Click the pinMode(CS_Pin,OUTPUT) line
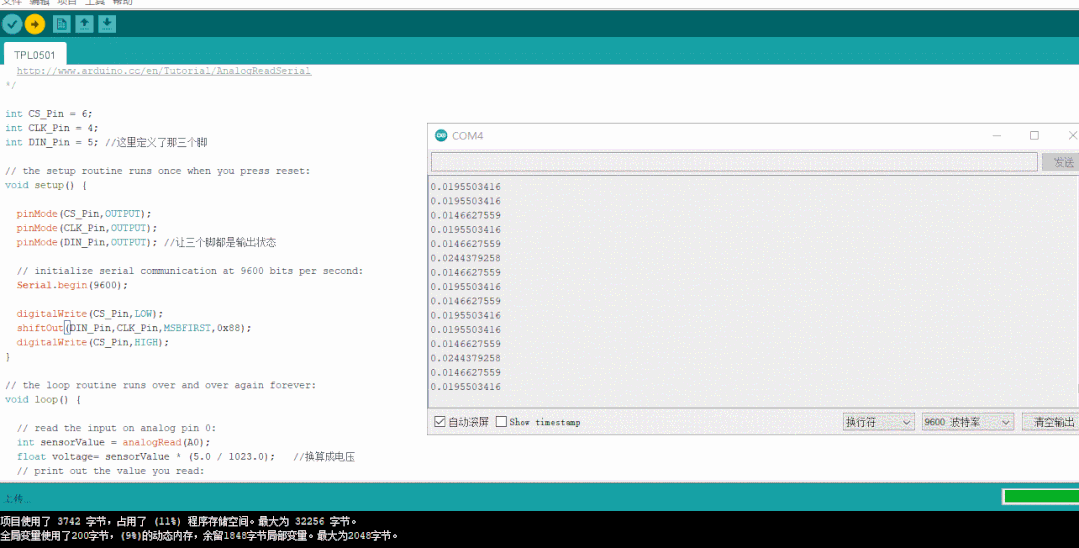 pos(84,213)
